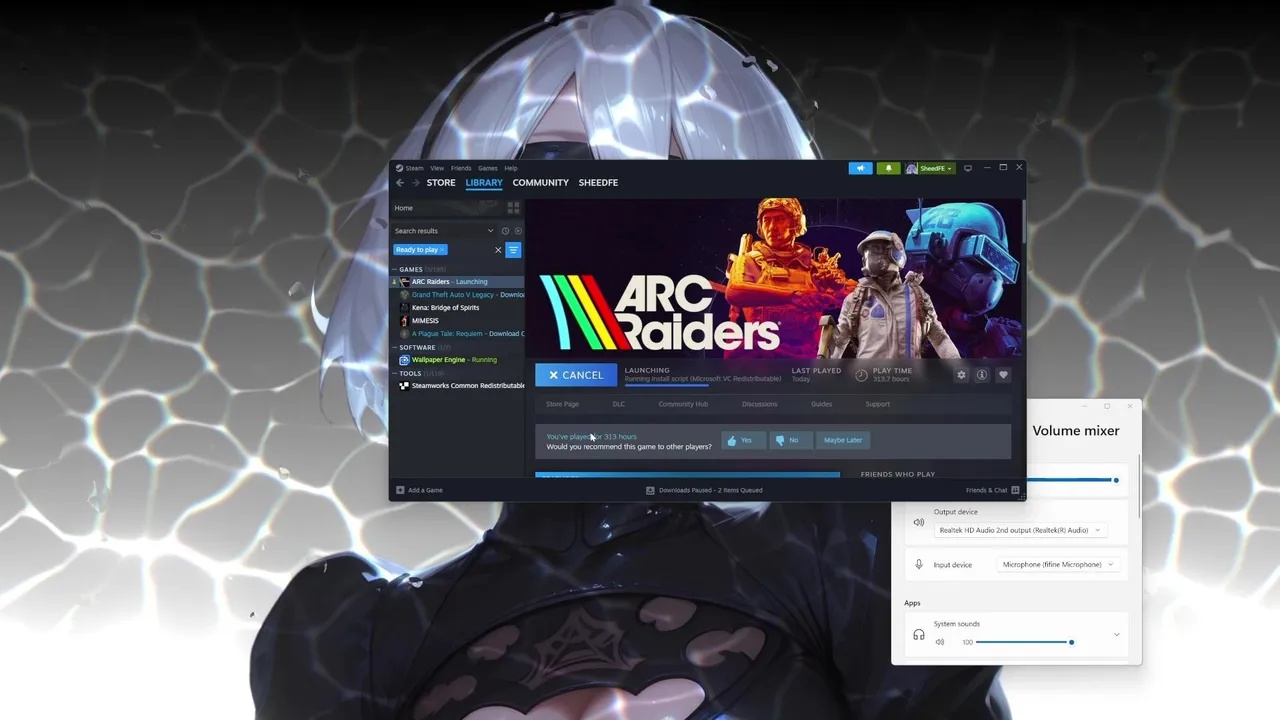
Task: Go back with the Steam back arrow
Action: 400,183
